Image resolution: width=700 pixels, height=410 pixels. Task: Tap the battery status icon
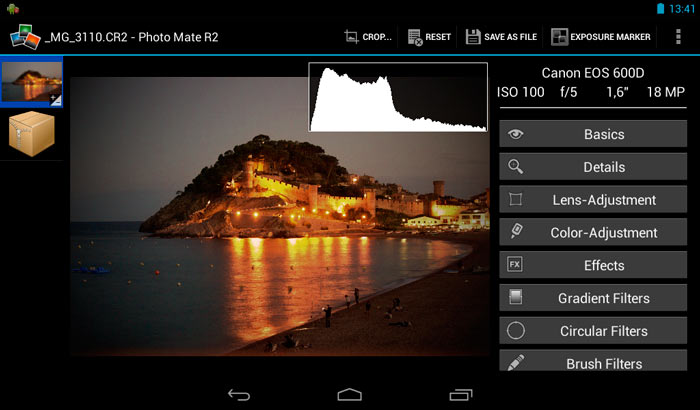click(660, 8)
